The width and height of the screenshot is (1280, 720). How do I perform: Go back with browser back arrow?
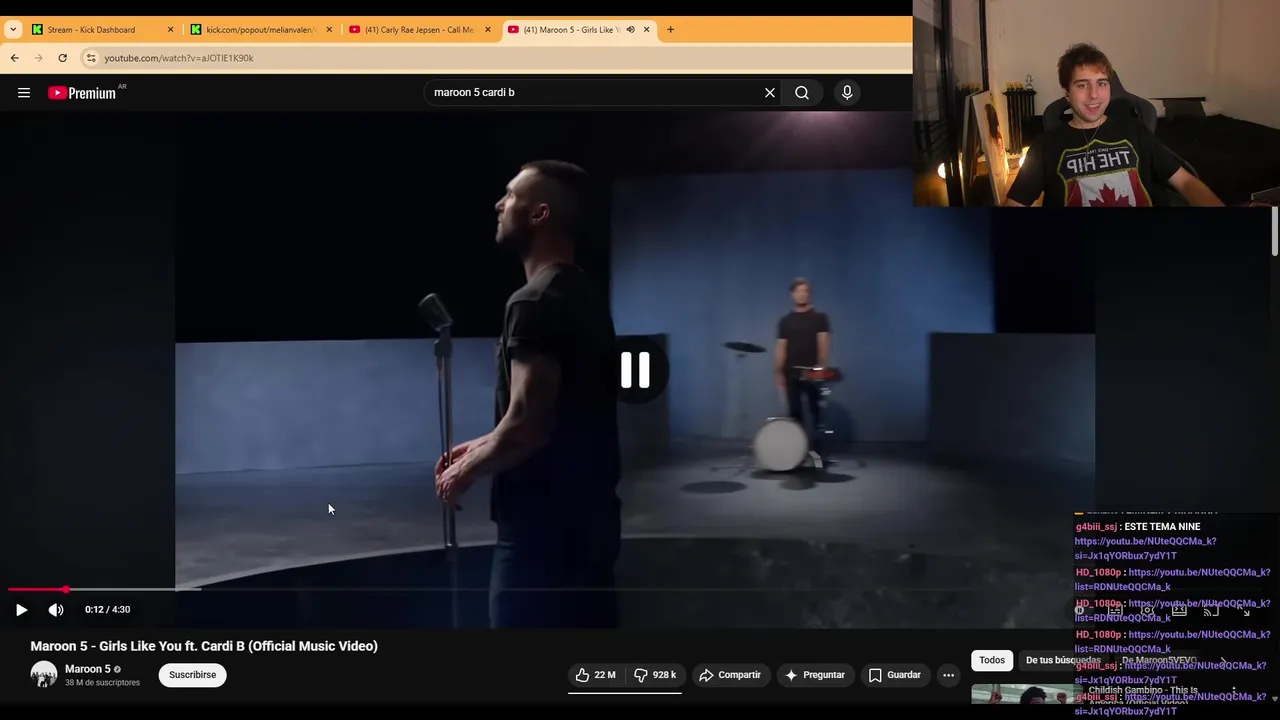point(14,58)
